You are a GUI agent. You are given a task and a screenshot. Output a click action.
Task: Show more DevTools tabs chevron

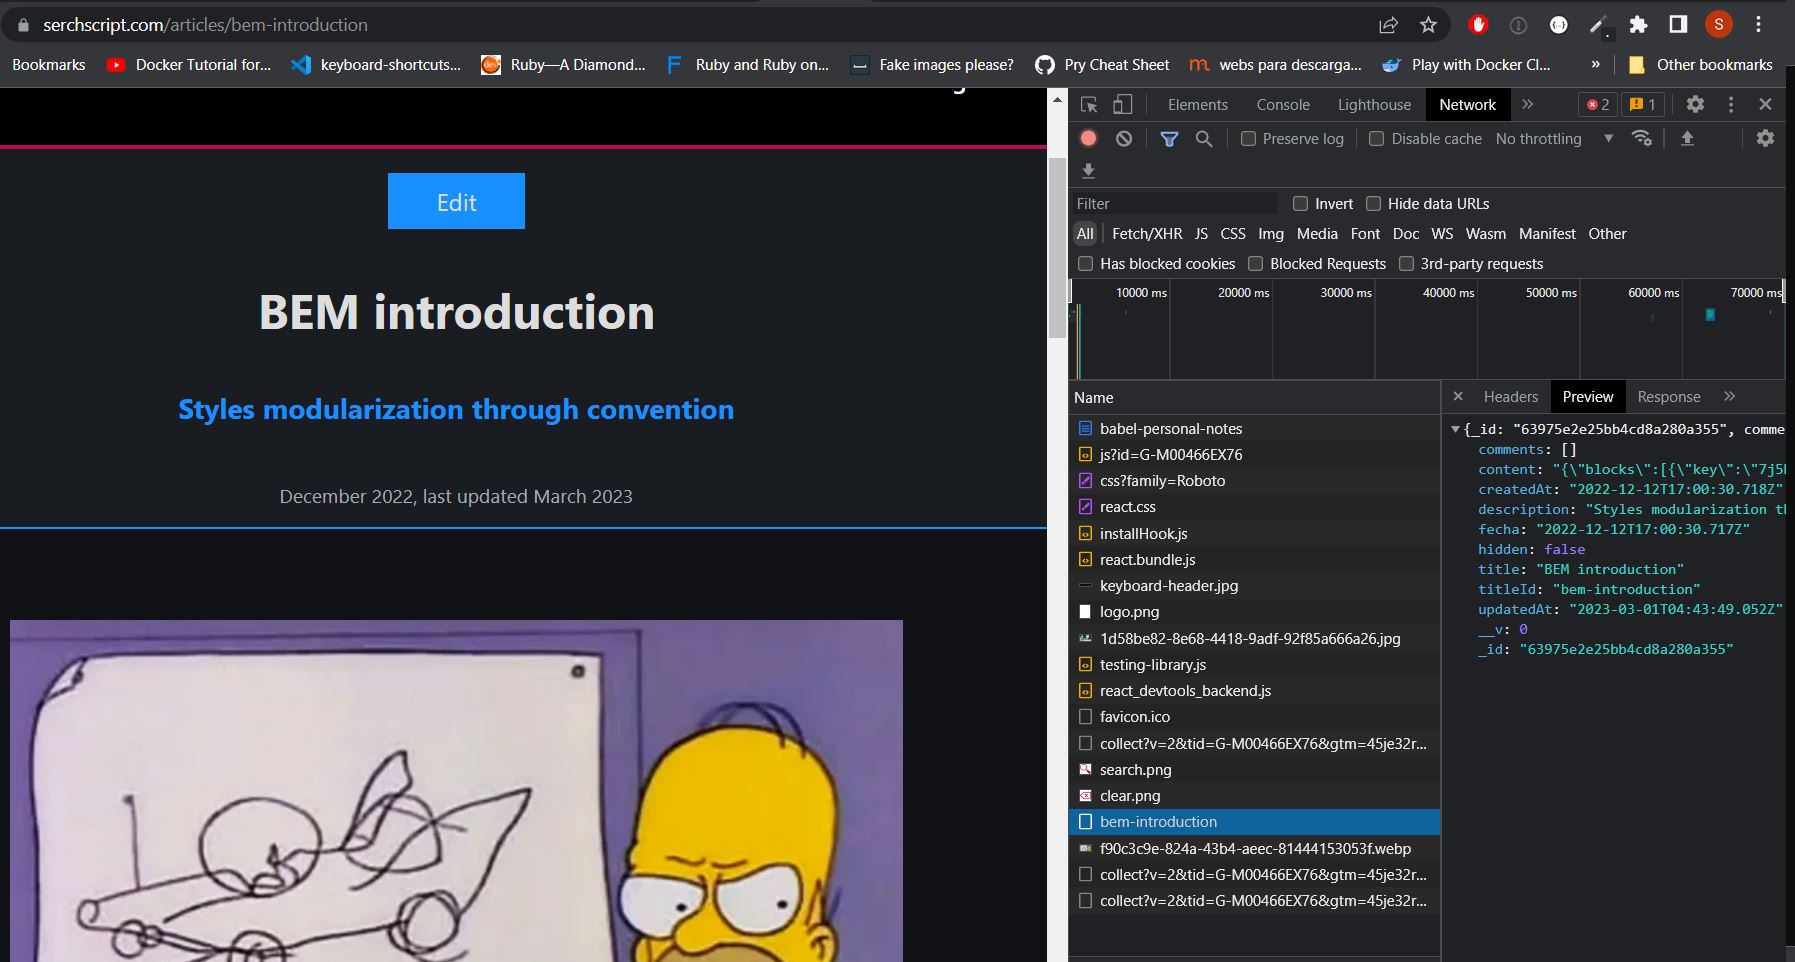1527,104
